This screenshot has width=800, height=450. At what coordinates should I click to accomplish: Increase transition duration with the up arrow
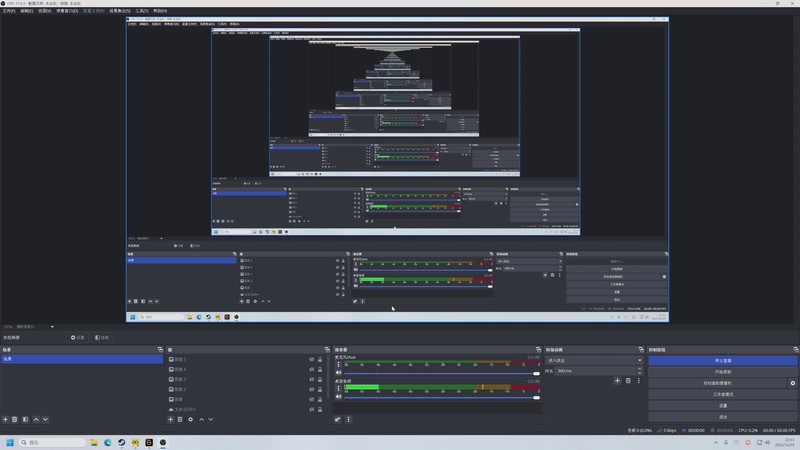pos(640,369)
